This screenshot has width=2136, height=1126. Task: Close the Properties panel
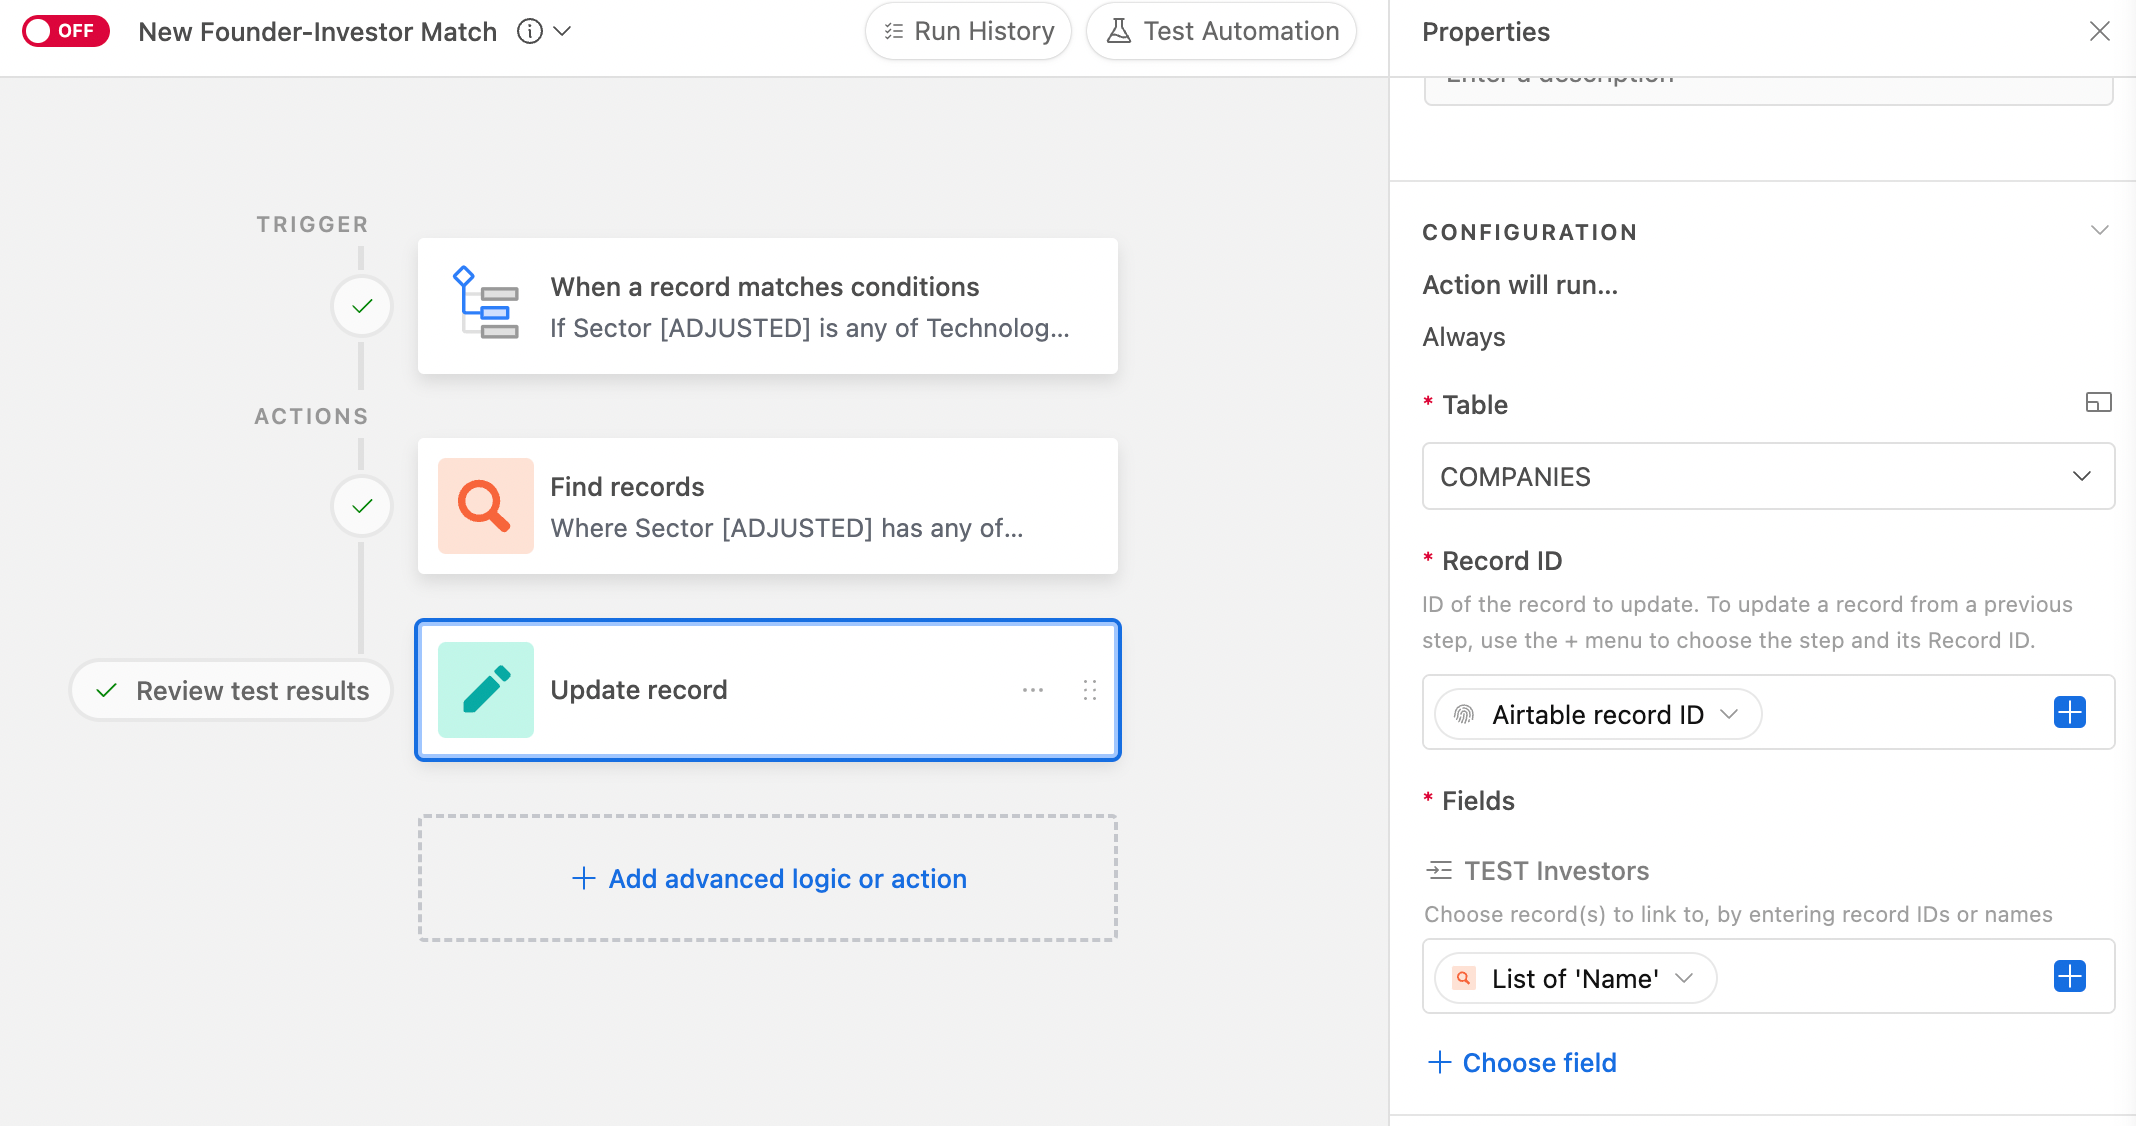(2100, 31)
